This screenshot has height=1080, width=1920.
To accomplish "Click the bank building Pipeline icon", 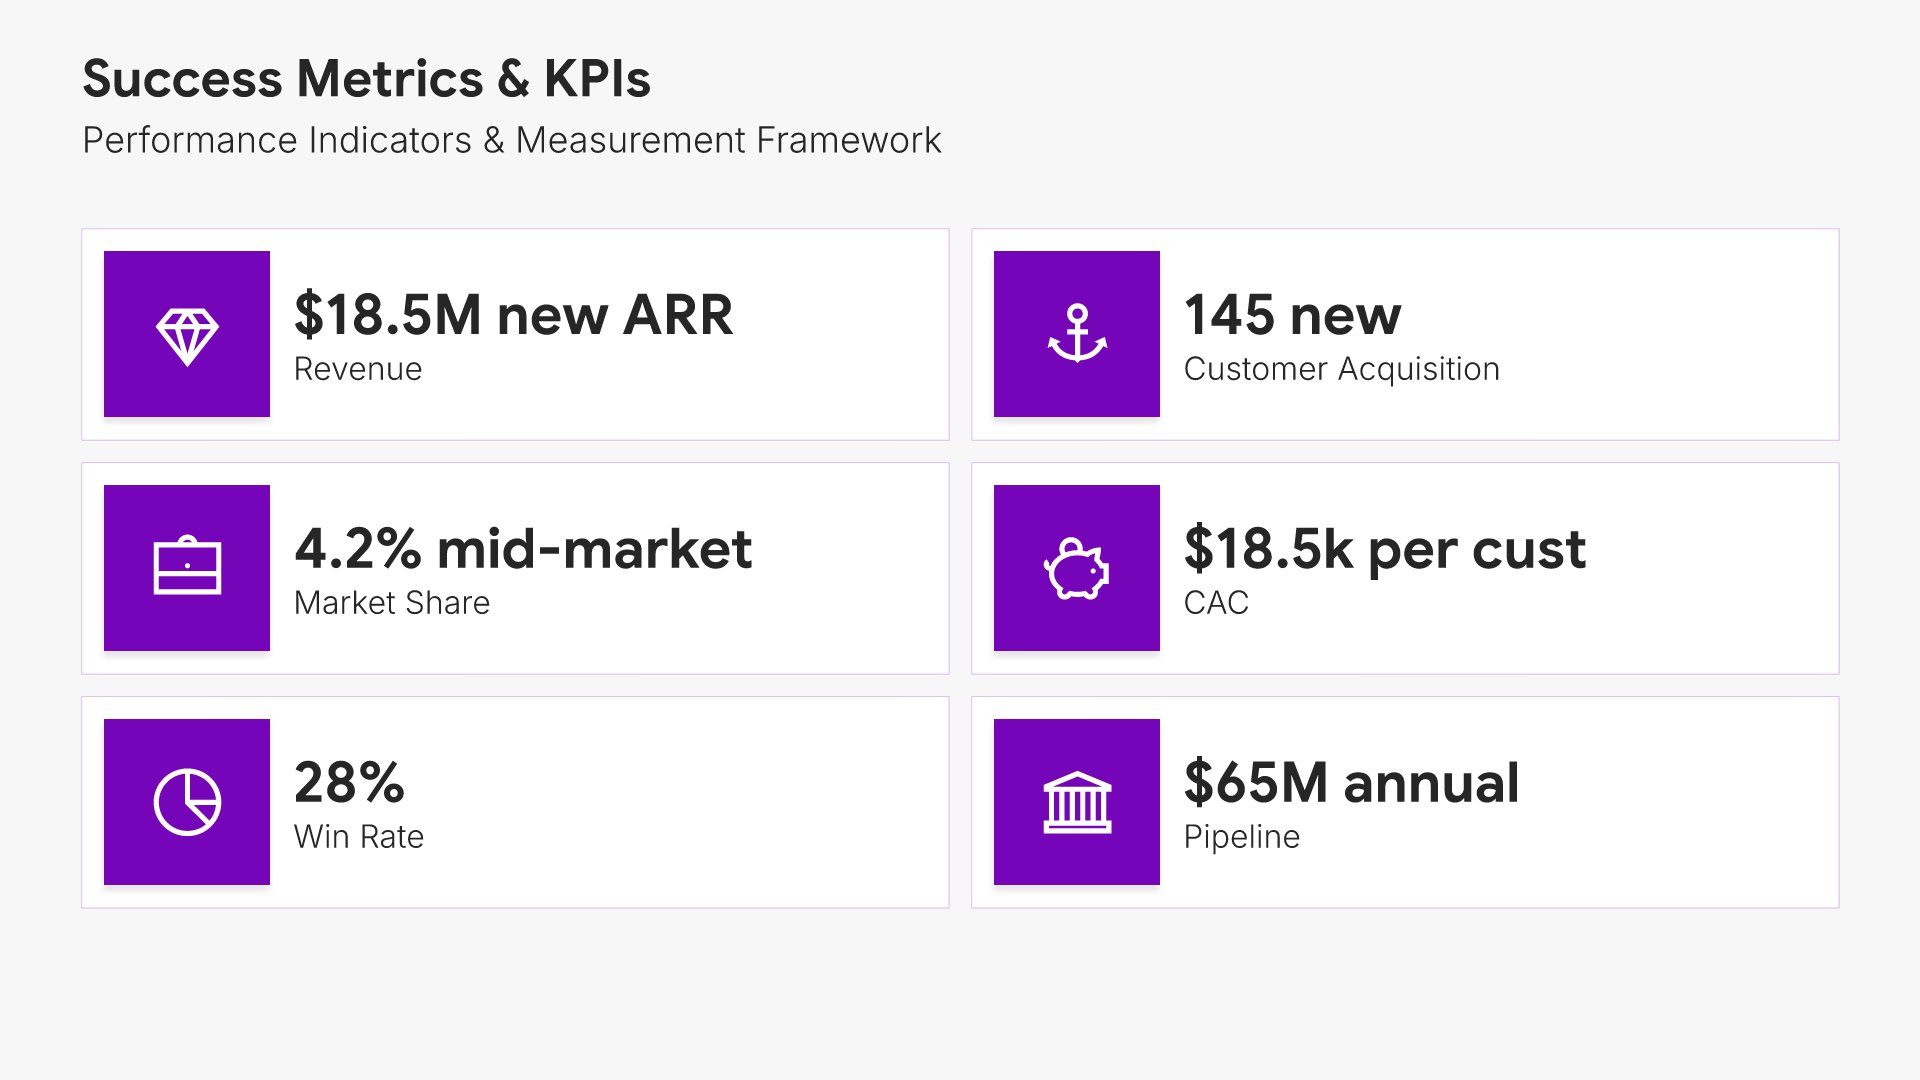I will 1077,802.
